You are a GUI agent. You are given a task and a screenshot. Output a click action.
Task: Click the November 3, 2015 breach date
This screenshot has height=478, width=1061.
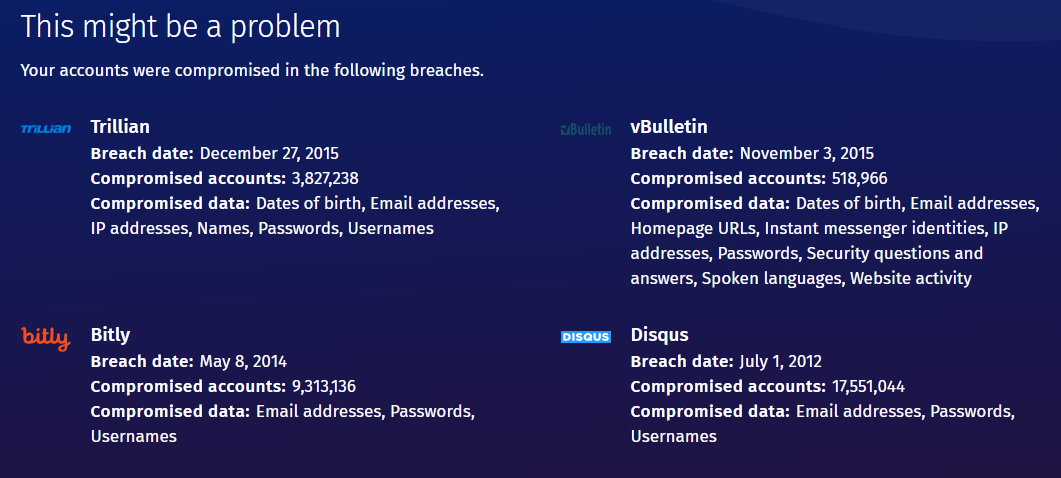tap(807, 154)
